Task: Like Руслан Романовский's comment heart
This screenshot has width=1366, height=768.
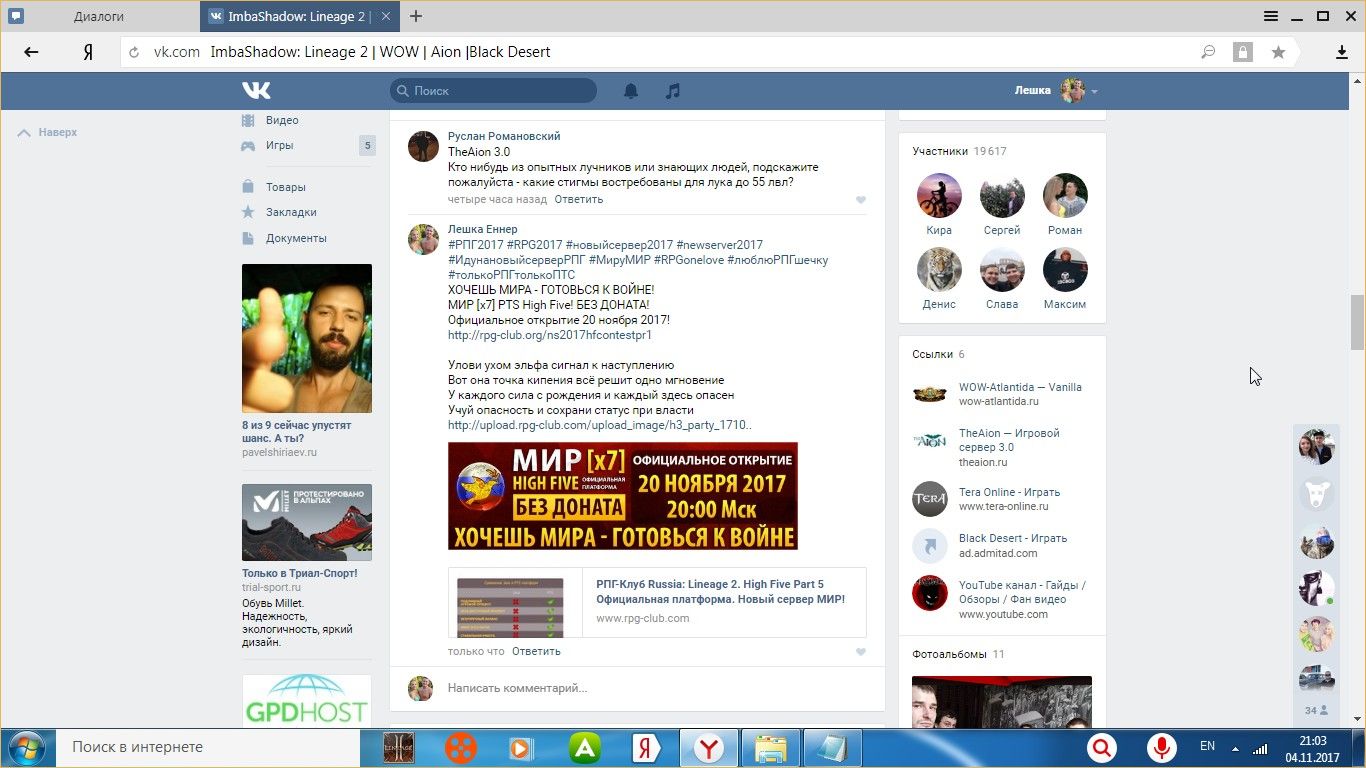Action: (x=860, y=200)
